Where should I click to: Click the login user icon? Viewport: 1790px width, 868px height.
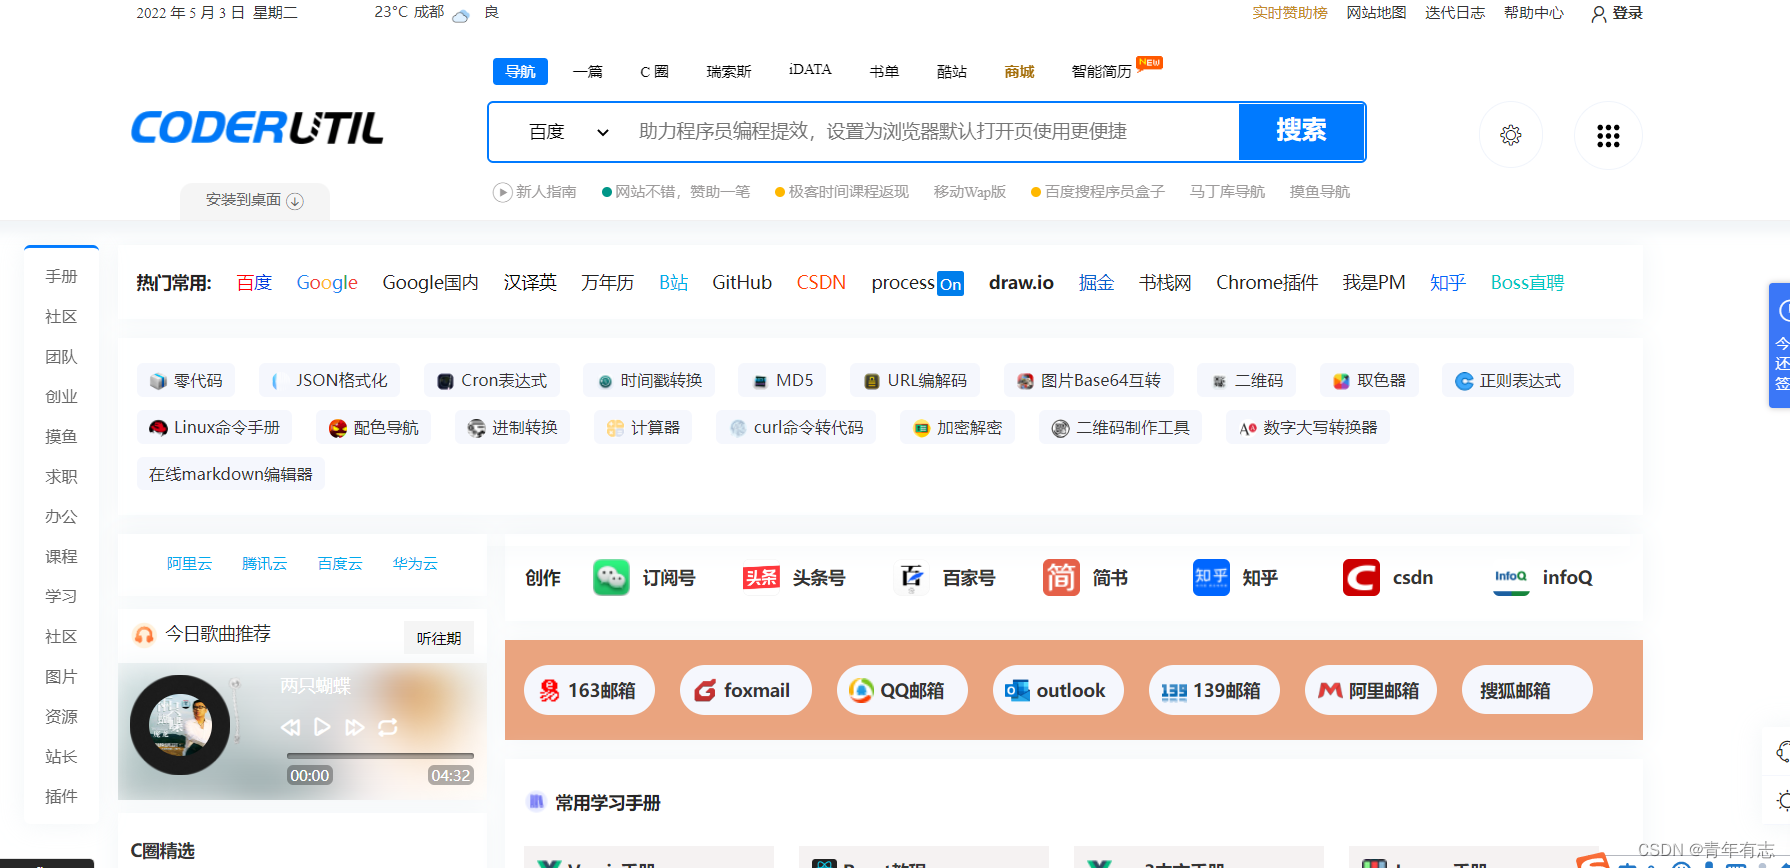1598,13
